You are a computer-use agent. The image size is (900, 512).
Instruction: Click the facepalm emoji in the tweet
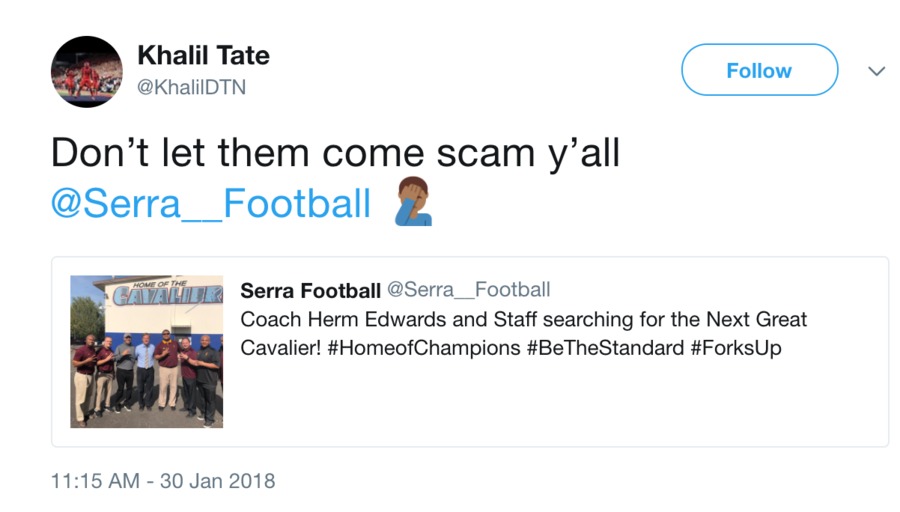pos(413,201)
